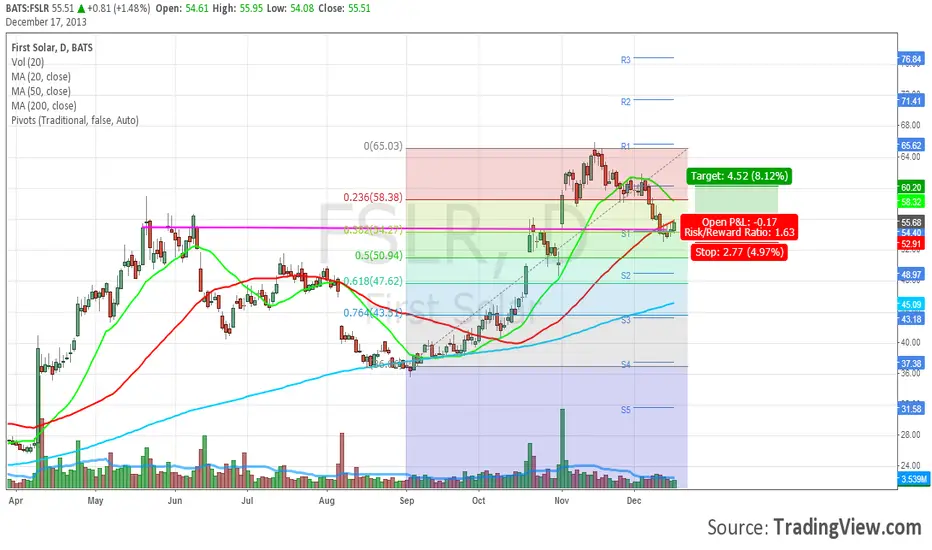The image size is (932, 550).
Task: Select the Vol (20) indicator legend
Action: 27,62
